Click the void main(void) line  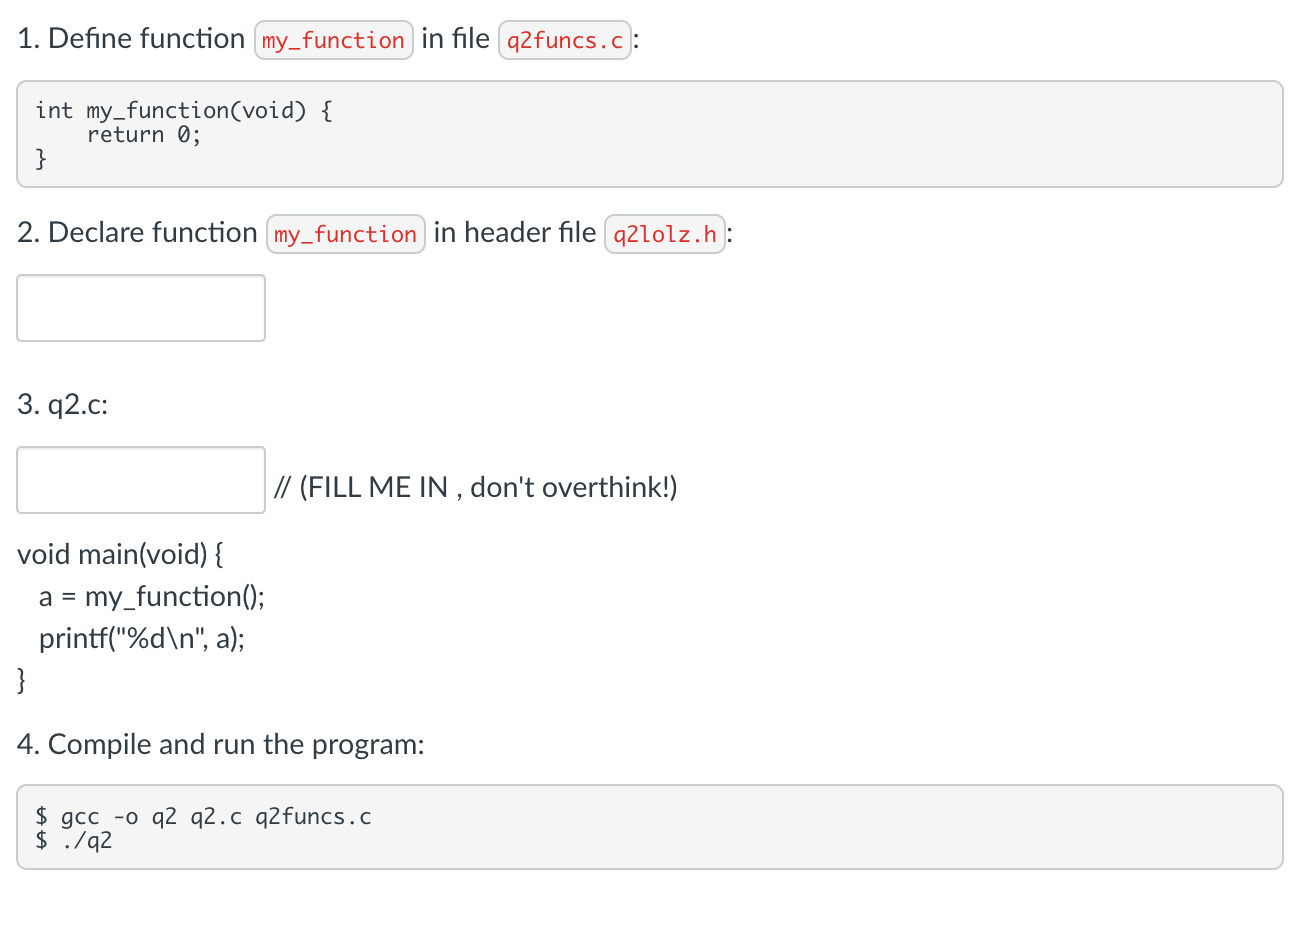(120, 554)
